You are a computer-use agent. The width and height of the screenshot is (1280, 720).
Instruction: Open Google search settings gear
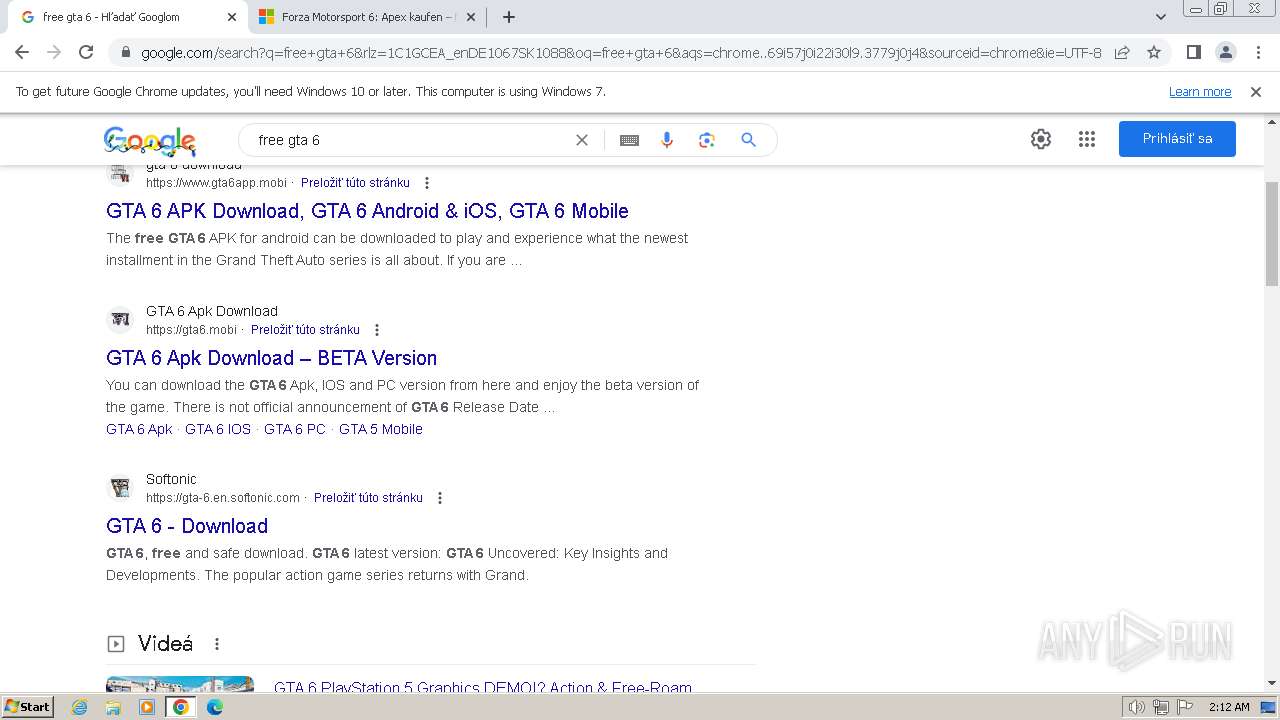pos(1041,139)
